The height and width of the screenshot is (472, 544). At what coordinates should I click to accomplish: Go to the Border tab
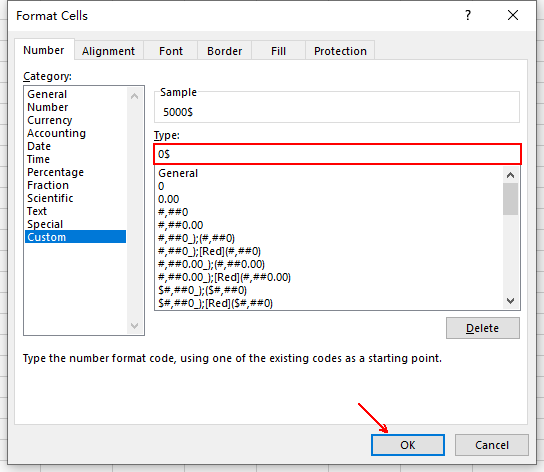point(224,51)
